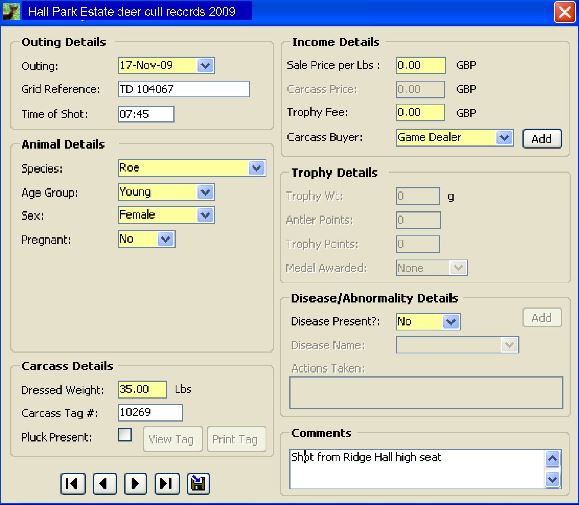
Task: Open the Age Group dropdown
Action: point(205,192)
